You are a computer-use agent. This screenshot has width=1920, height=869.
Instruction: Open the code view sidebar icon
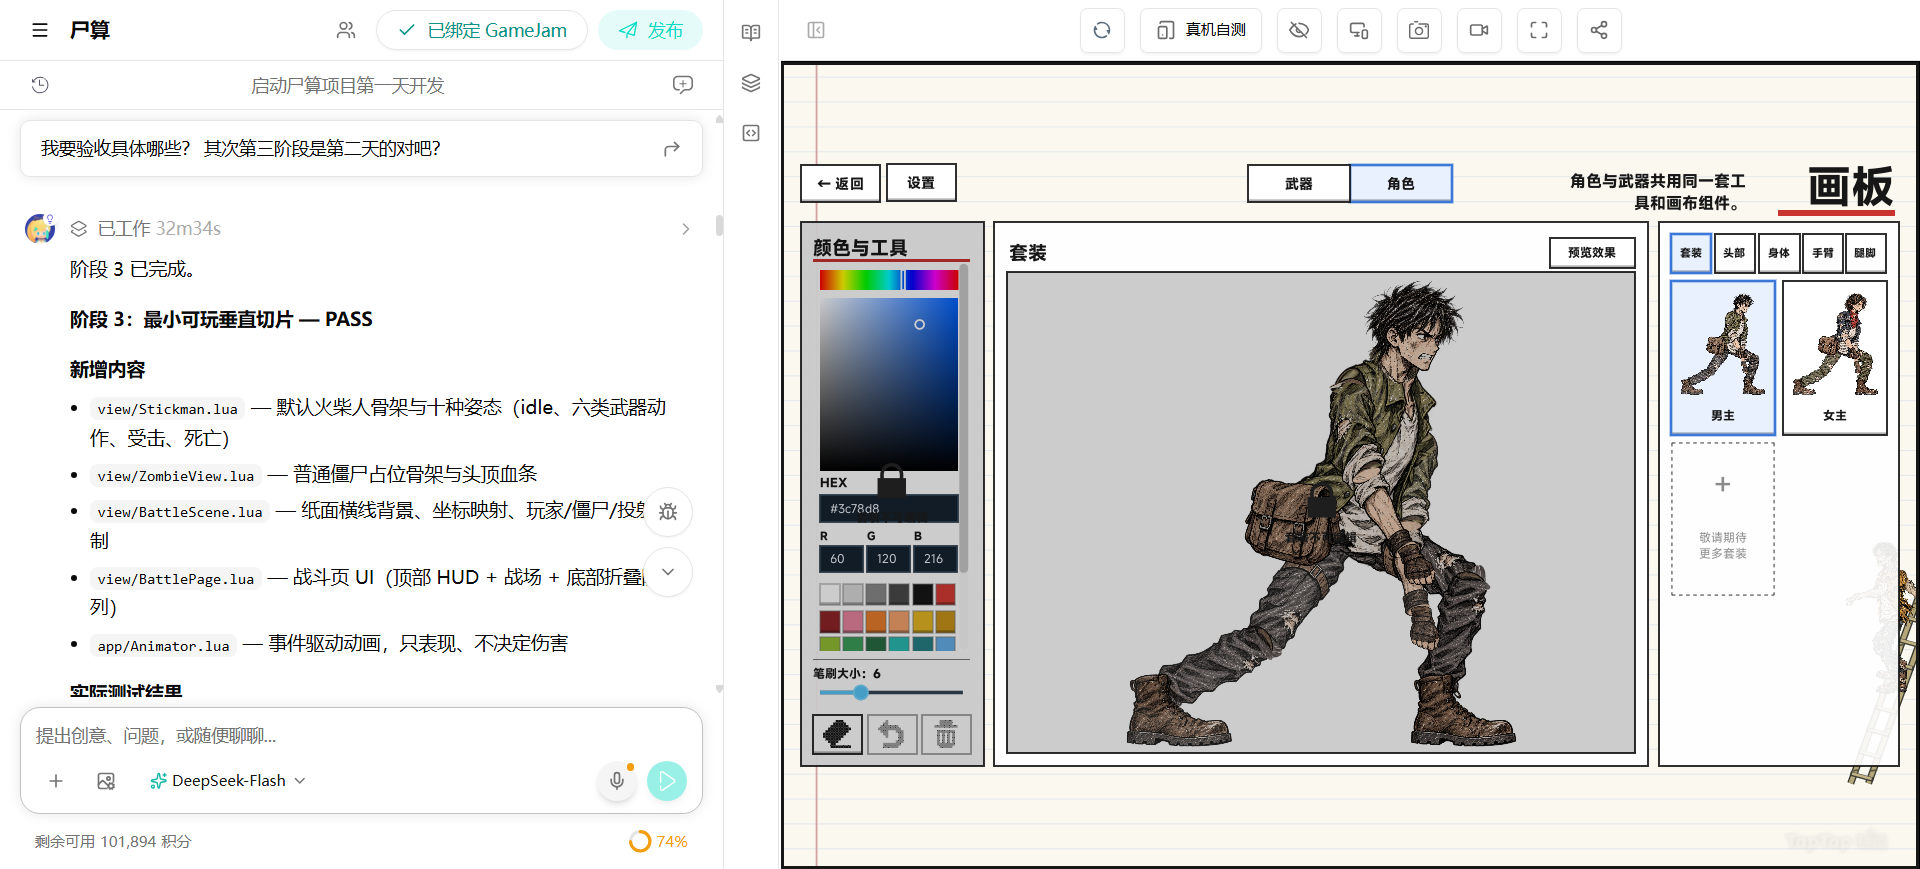click(x=751, y=133)
